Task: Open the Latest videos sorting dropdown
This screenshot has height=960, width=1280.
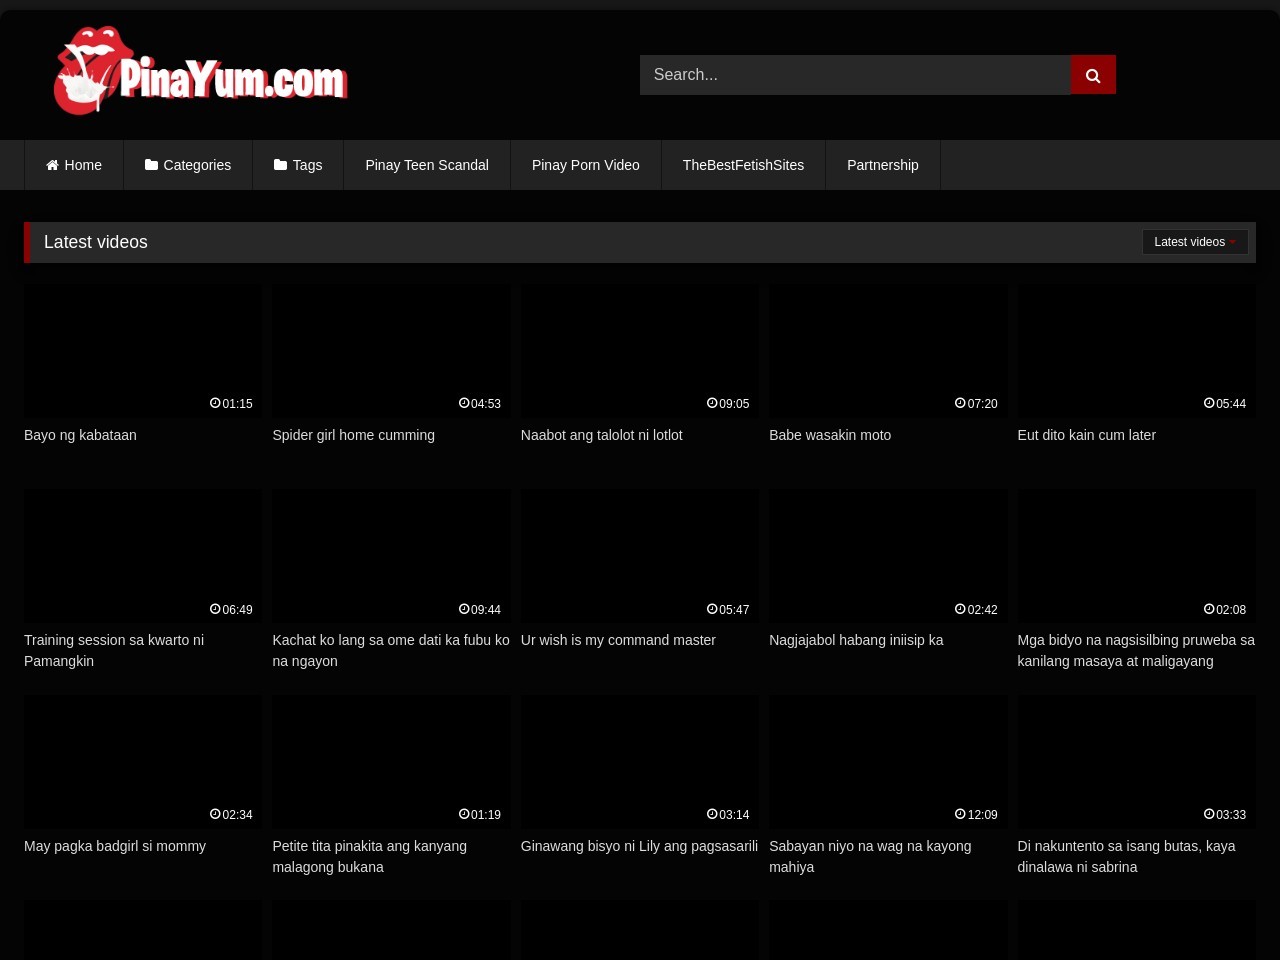Action: [x=1194, y=242]
